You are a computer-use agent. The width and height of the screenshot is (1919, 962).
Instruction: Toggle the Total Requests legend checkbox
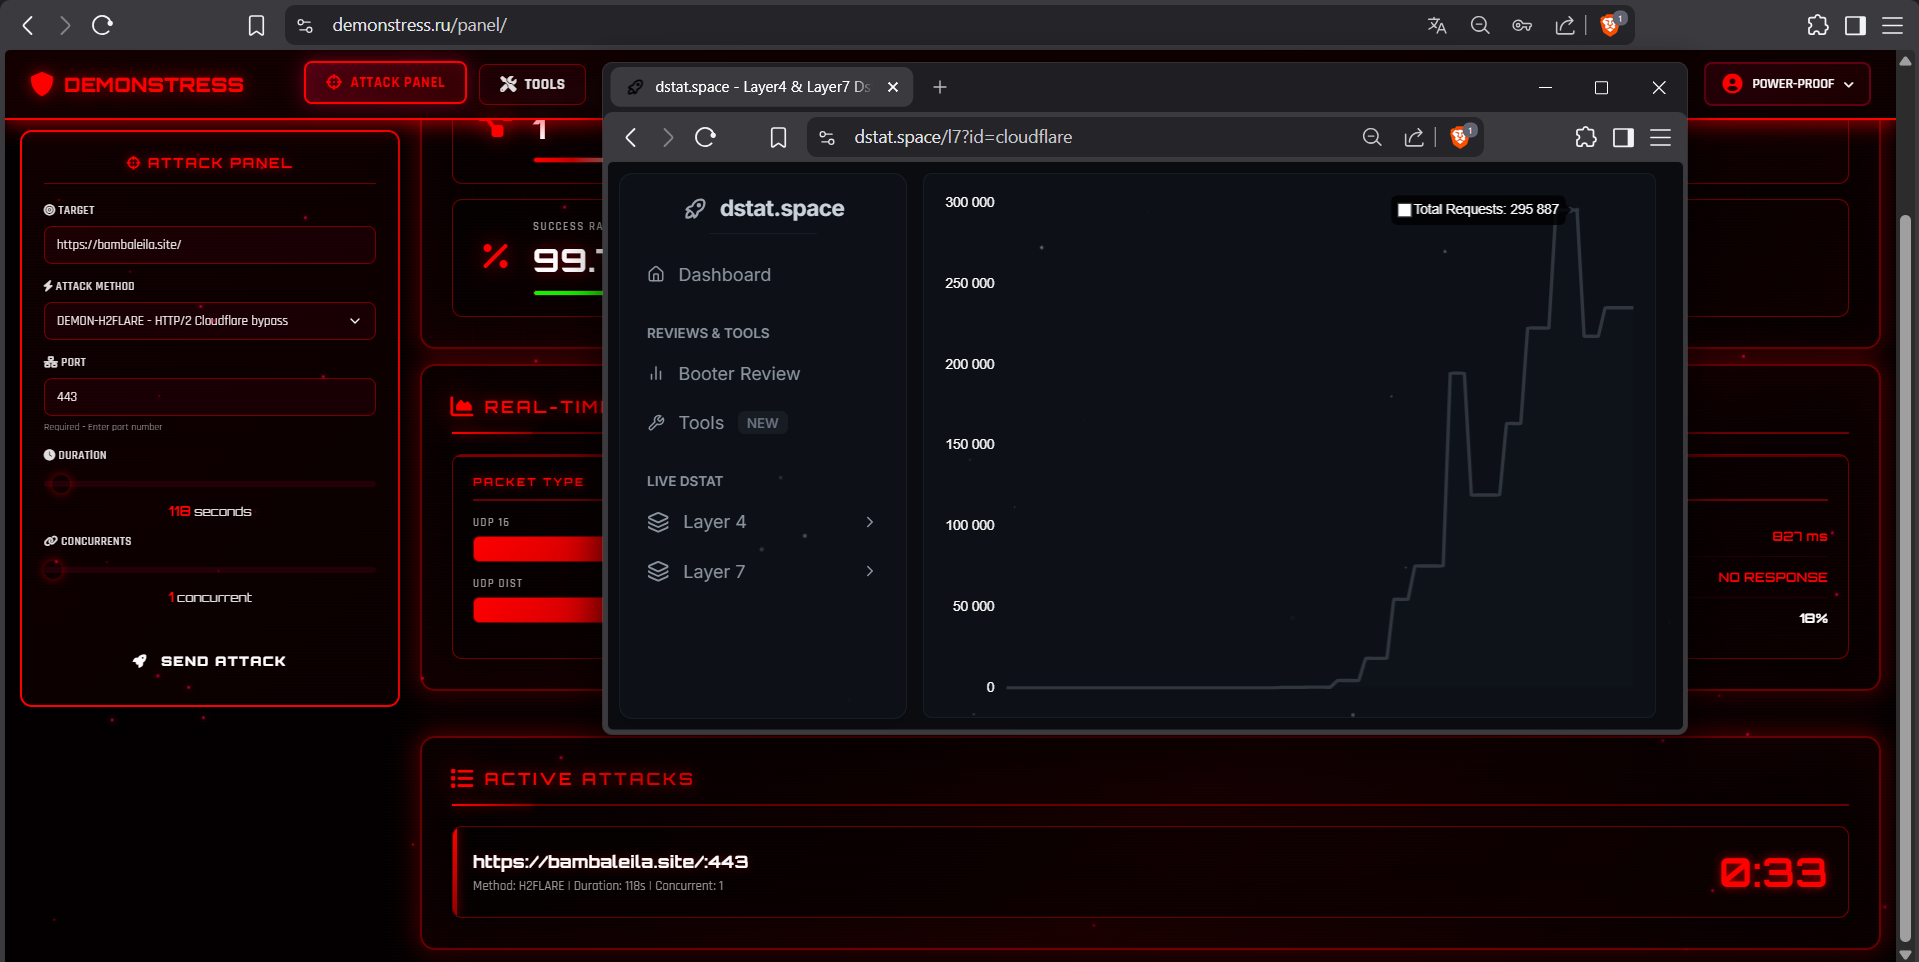pos(1404,210)
